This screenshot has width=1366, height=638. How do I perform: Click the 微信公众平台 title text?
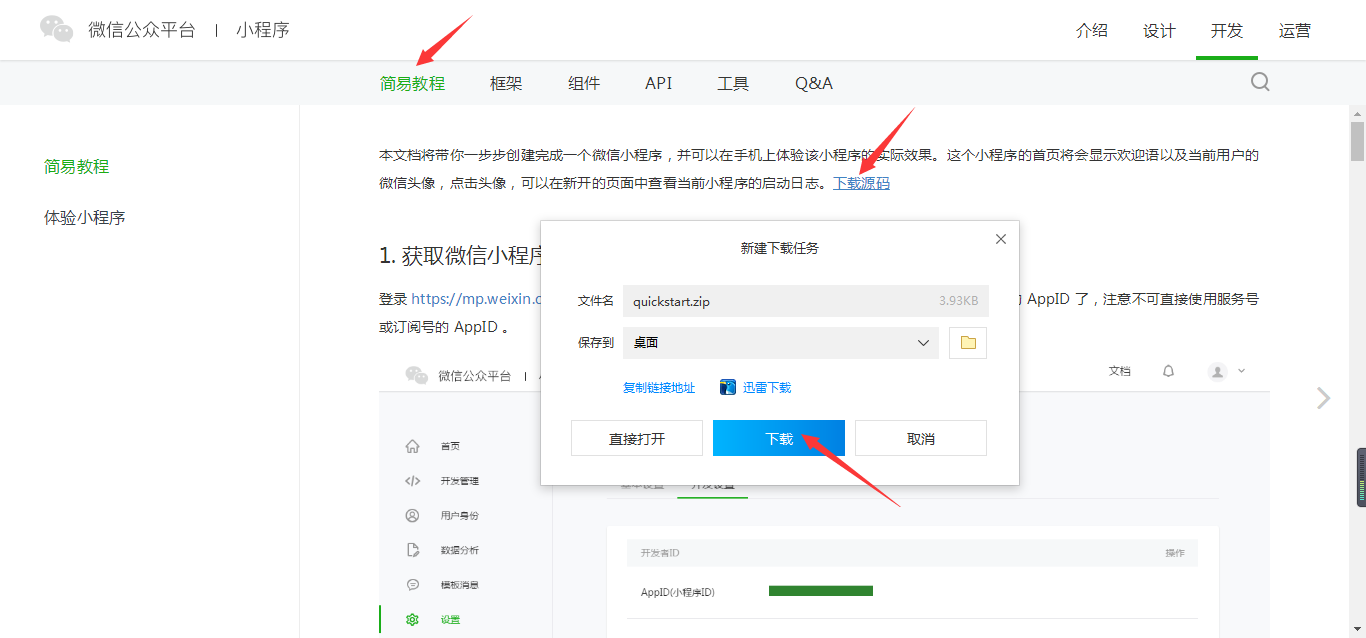(142, 30)
